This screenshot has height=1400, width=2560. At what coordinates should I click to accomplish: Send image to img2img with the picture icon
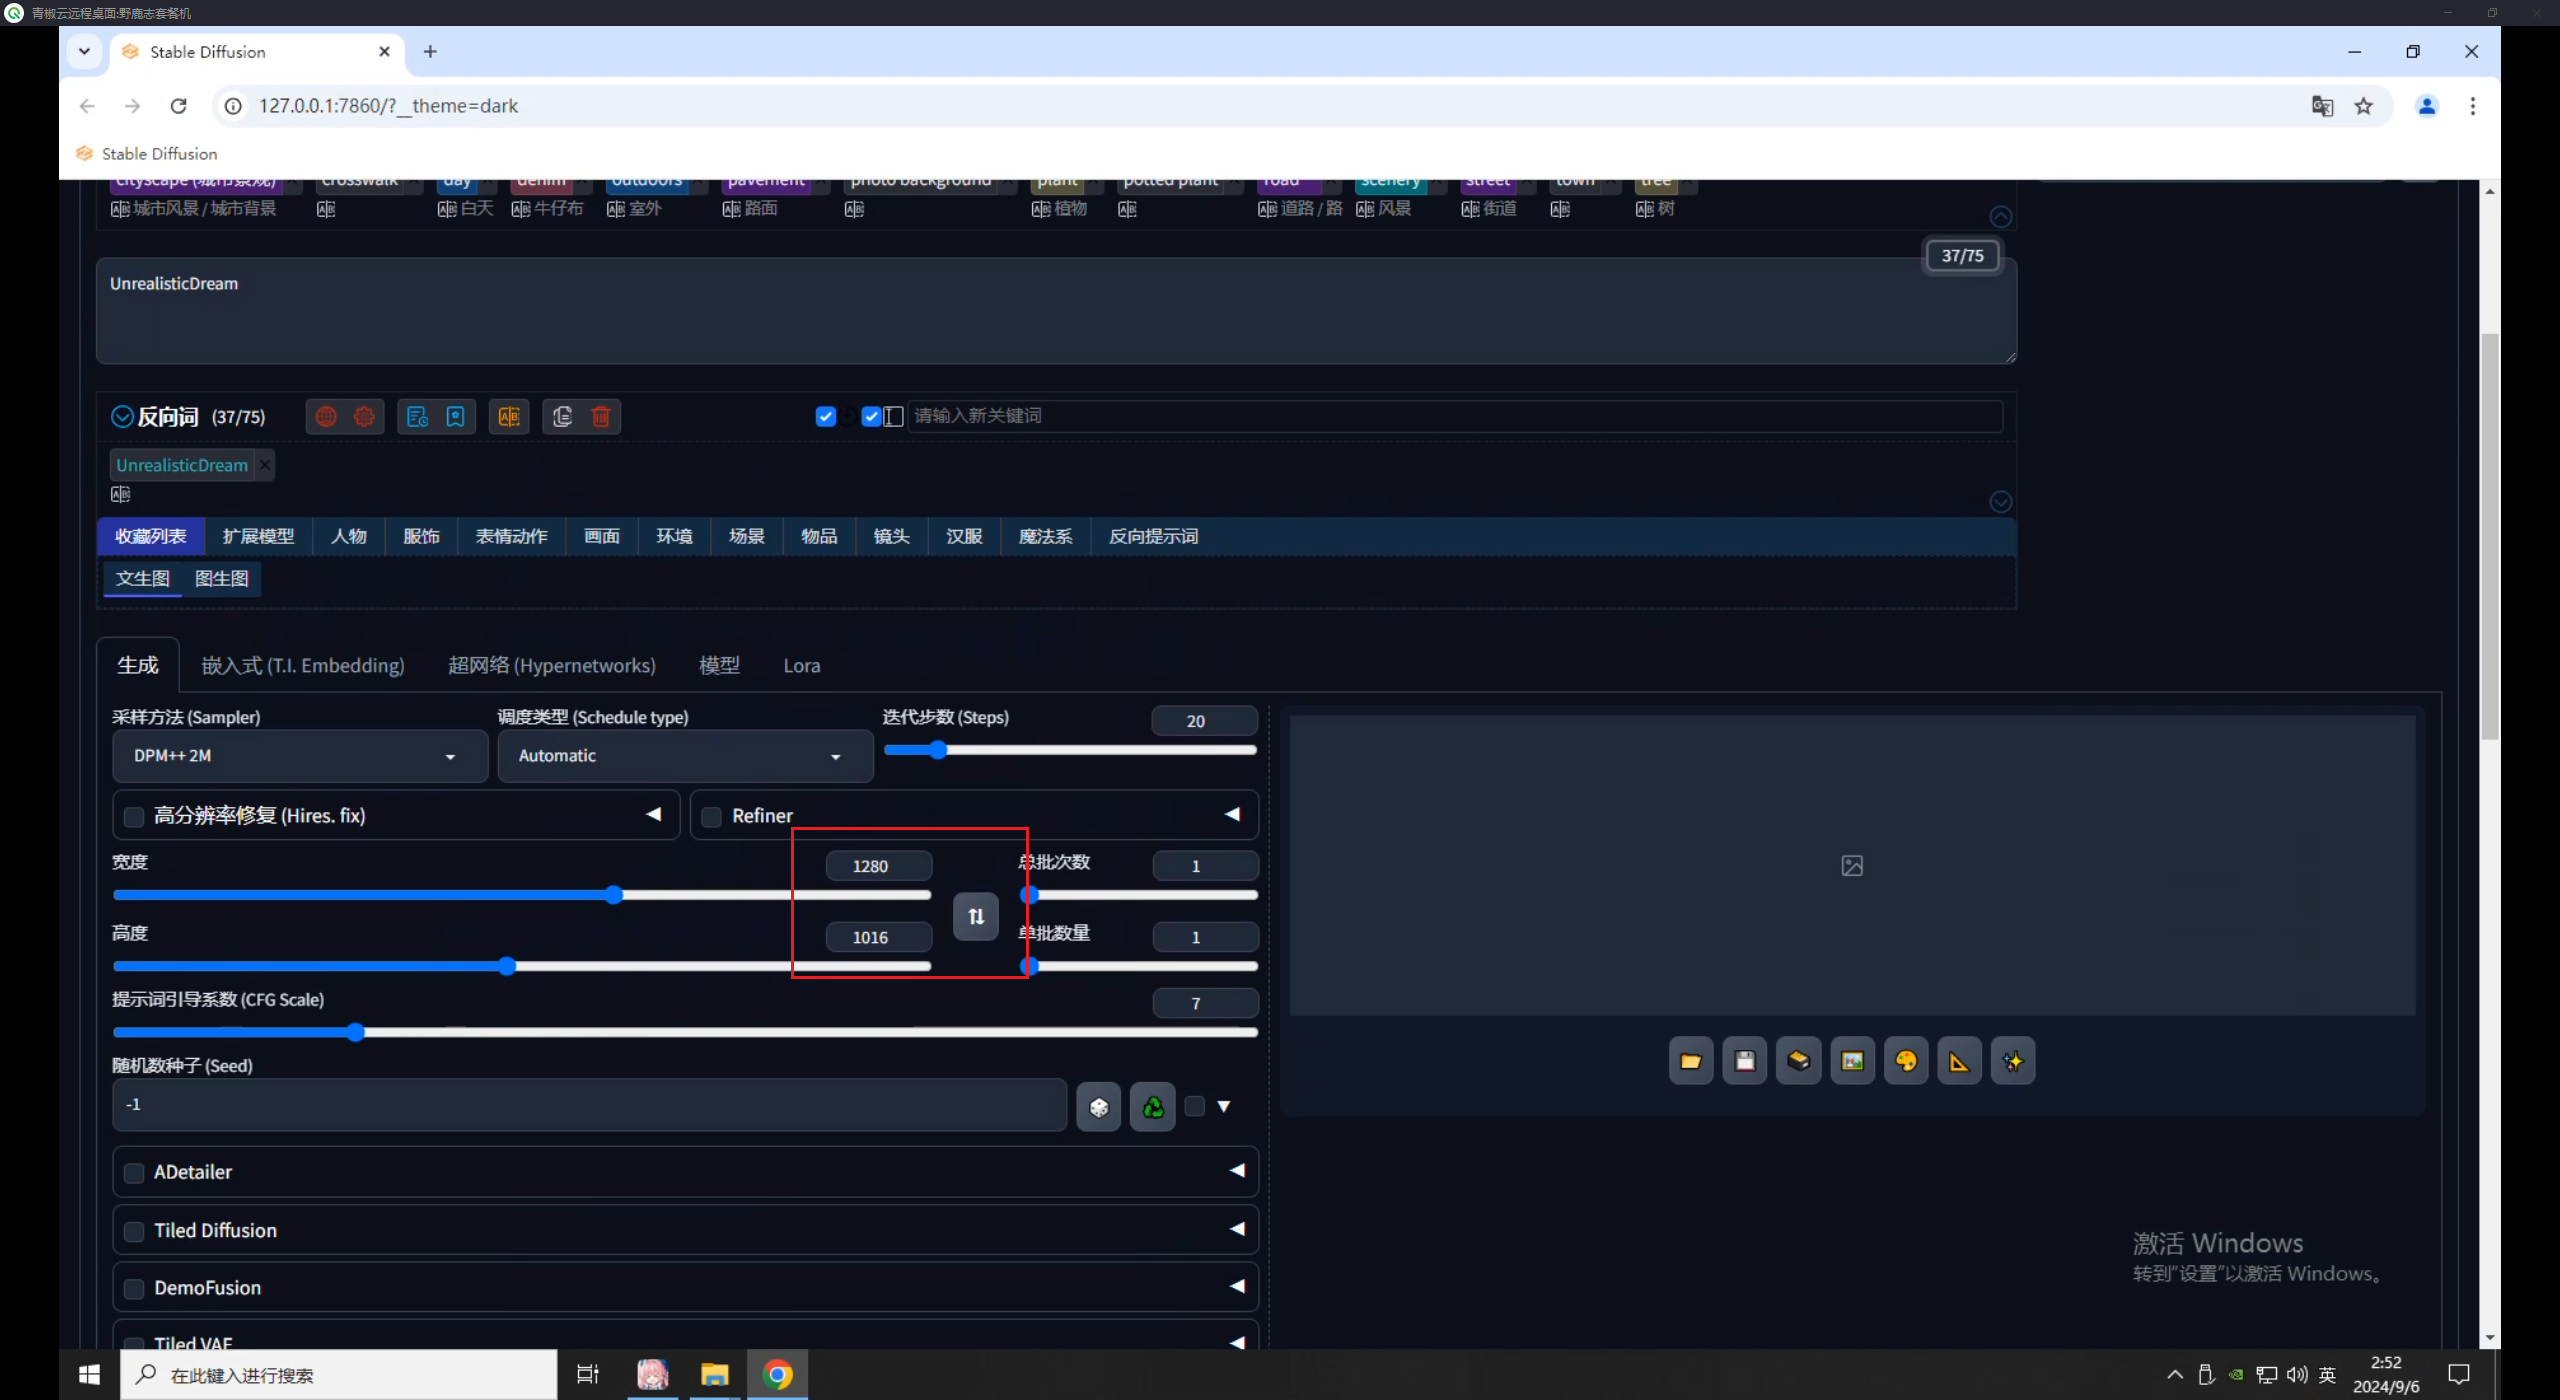pyautogui.click(x=1852, y=1061)
